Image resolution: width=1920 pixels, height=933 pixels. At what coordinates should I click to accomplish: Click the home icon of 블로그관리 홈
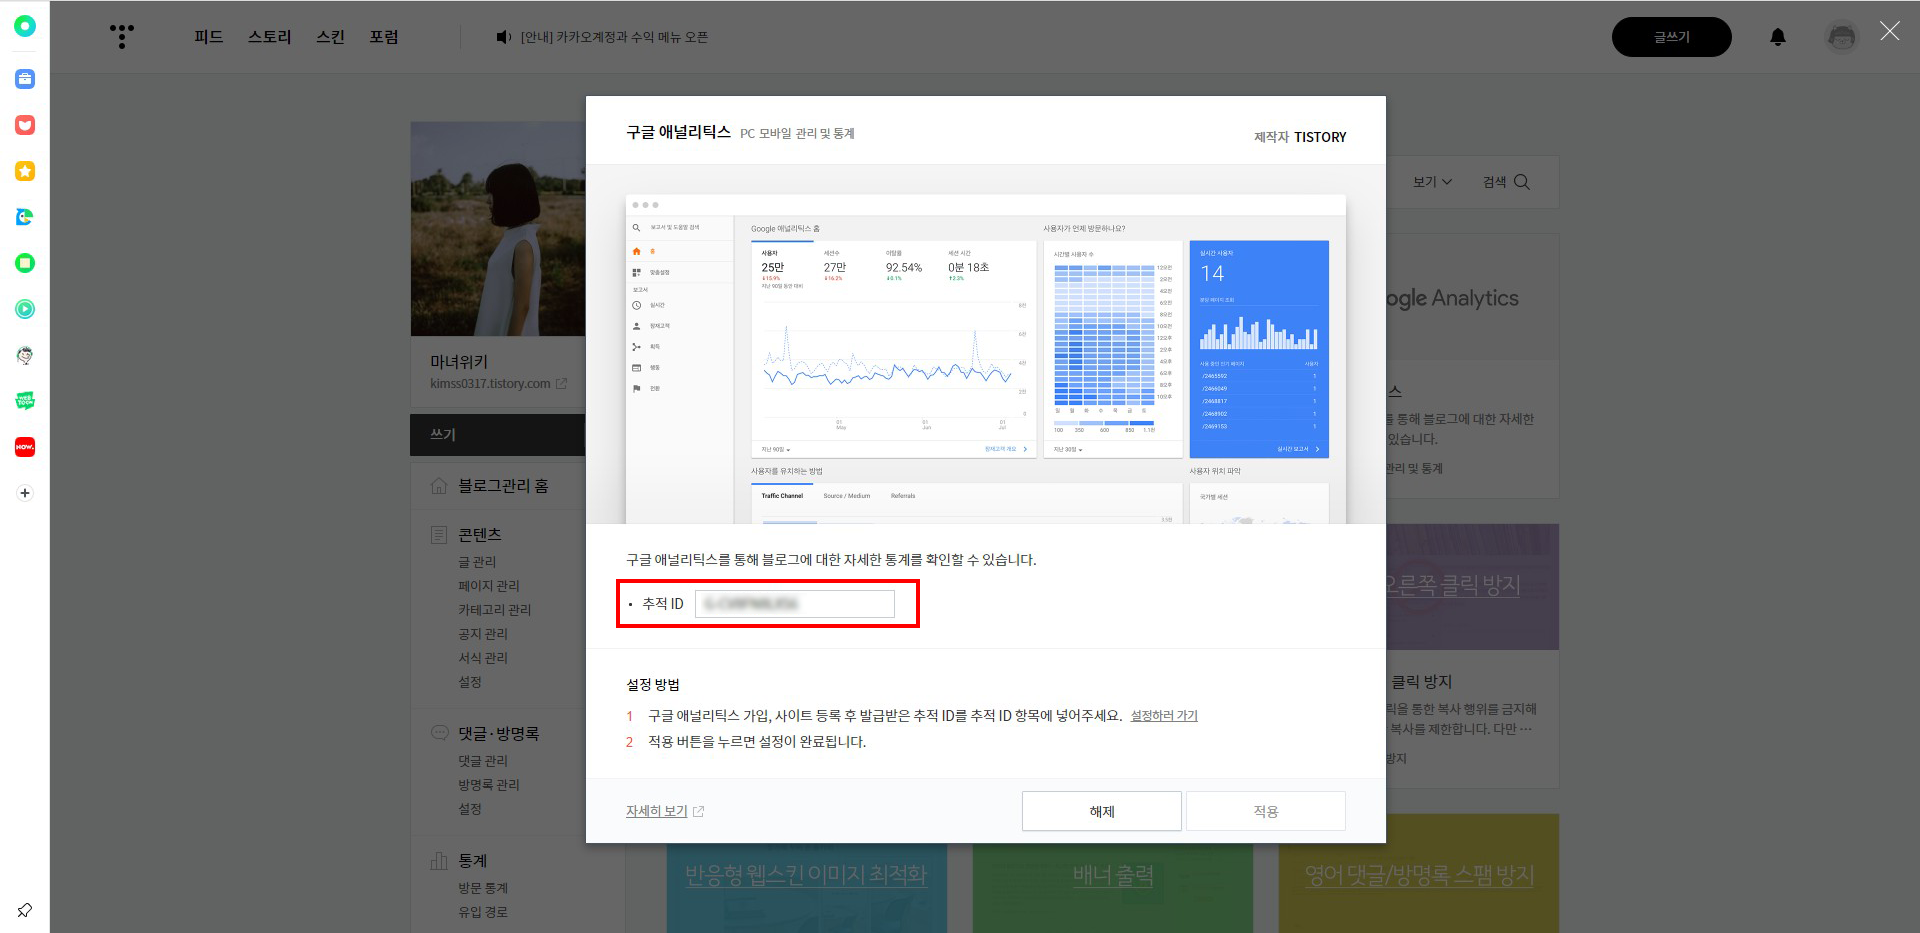[x=438, y=486]
